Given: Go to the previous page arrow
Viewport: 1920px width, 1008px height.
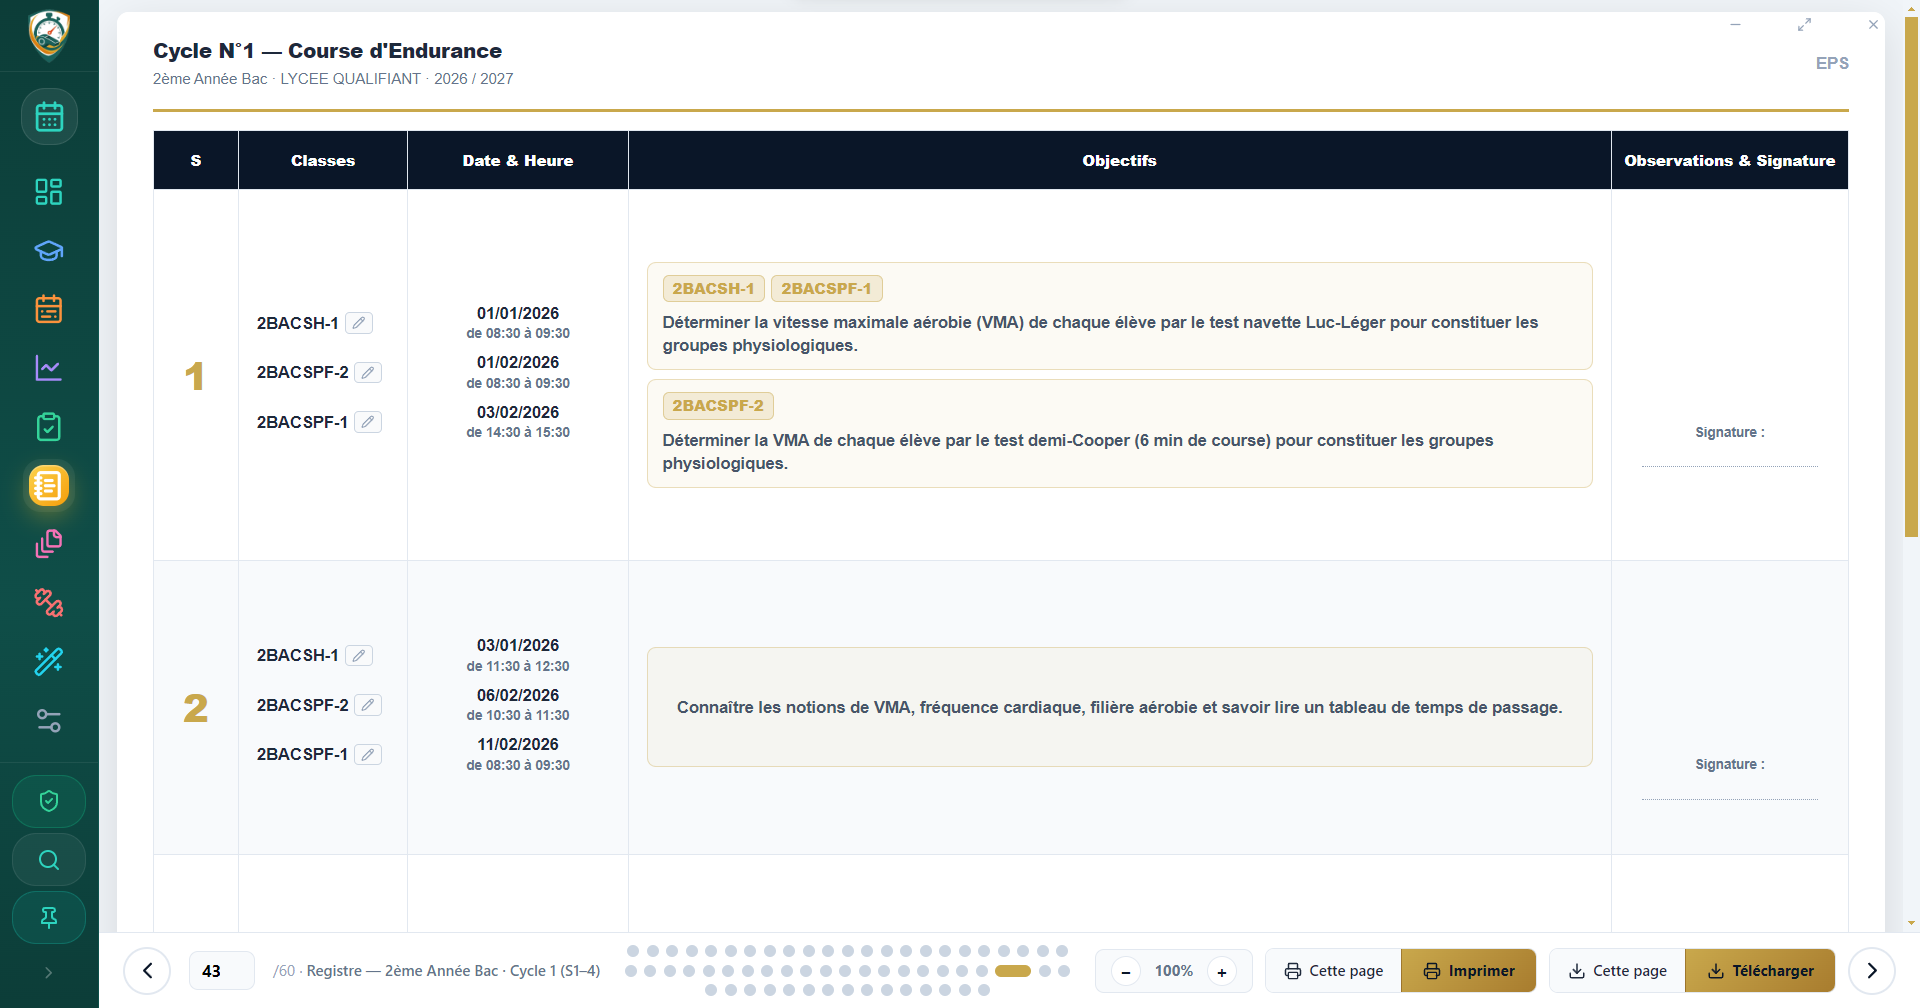Looking at the screenshot, I should [148, 971].
